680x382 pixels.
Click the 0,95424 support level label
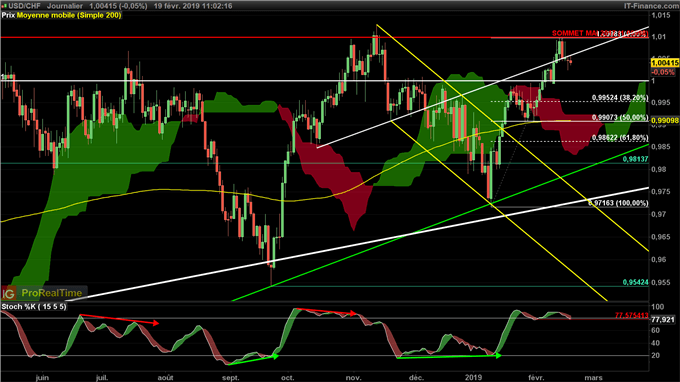coord(635,282)
